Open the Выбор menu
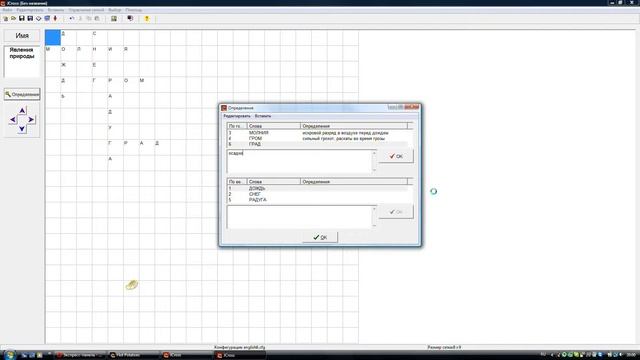 (x=115, y=10)
